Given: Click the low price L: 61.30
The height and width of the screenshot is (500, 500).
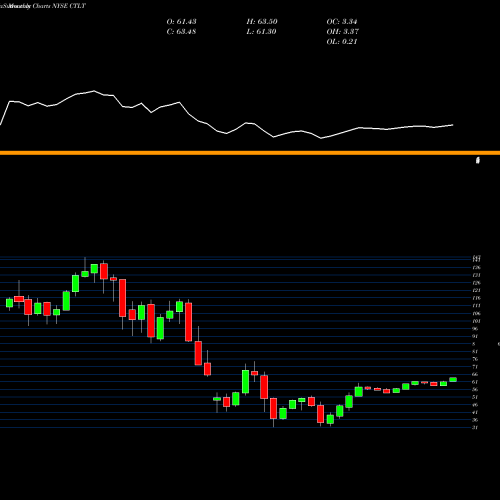Looking at the screenshot, I should pos(262,32).
